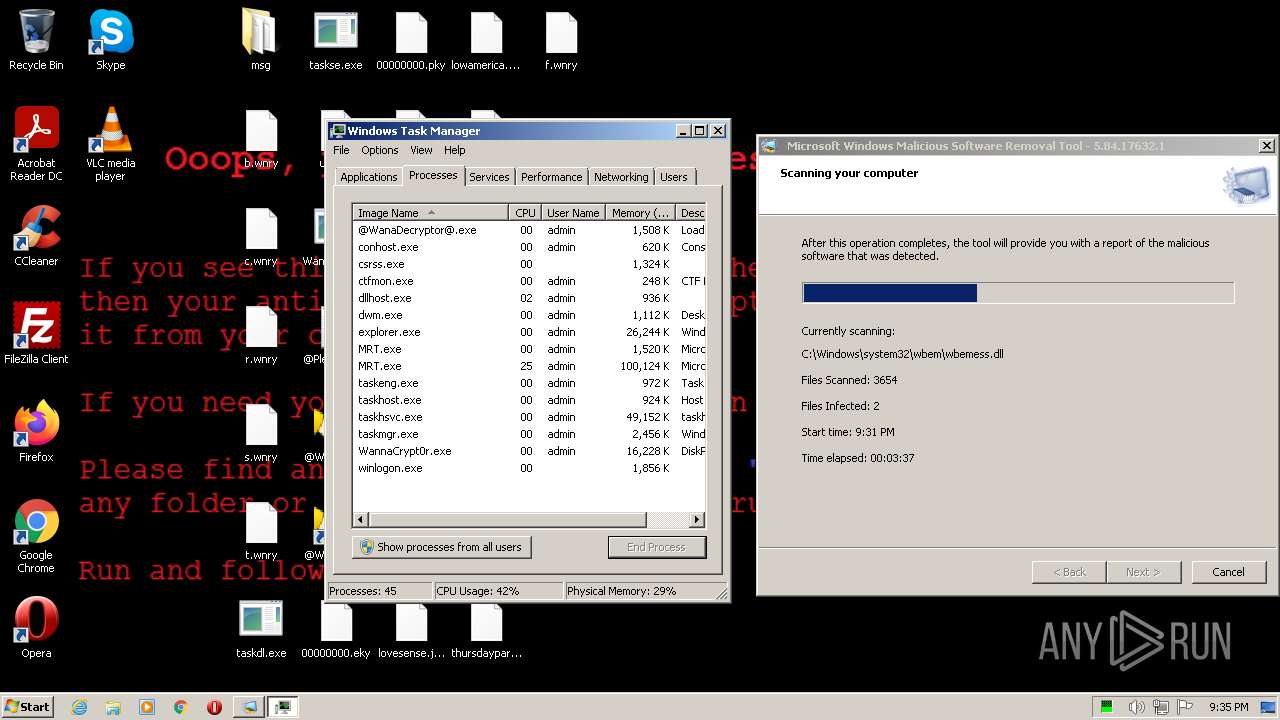Open the Recycle Bin desktop icon
Image resolution: width=1280 pixels, height=720 pixels.
[36, 40]
